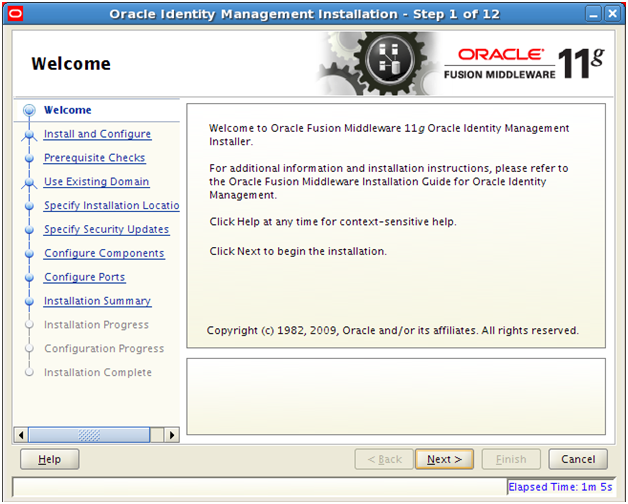The height and width of the screenshot is (504, 628).
Task: Click the Installation Progress step label
Action: [x=96, y=325]
